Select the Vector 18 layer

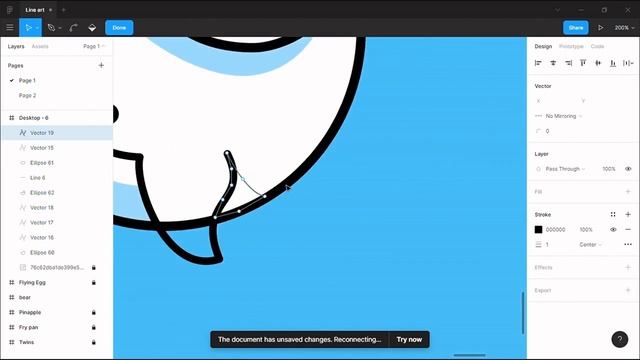pyautogui.click(x=56, y=207)
